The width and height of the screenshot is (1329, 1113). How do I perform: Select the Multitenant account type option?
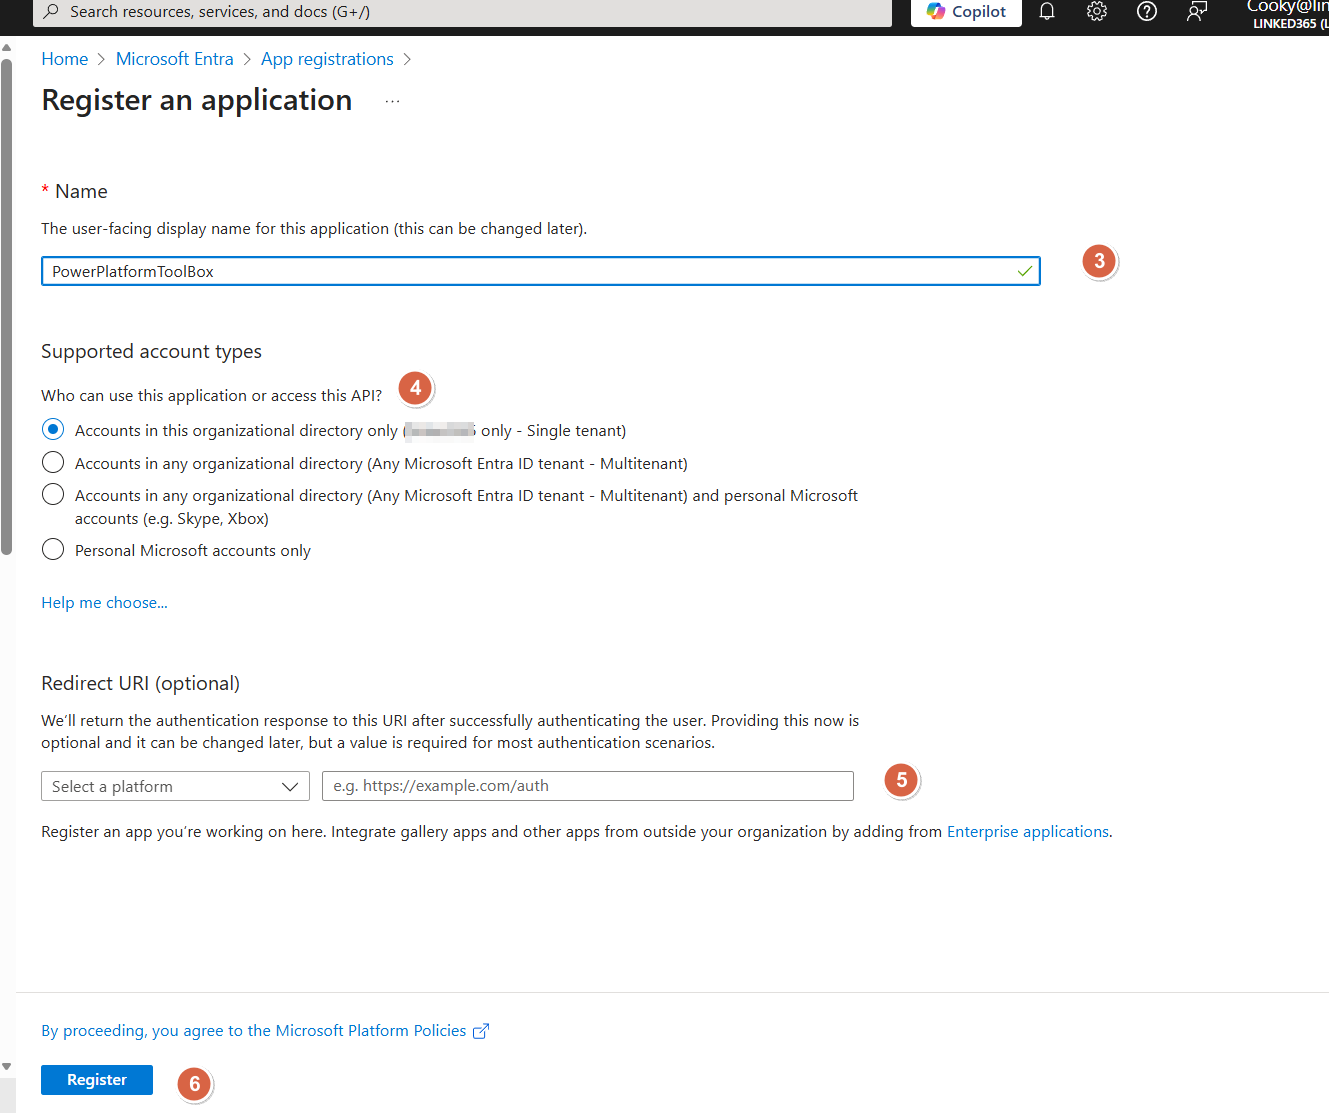pos(52,462)
